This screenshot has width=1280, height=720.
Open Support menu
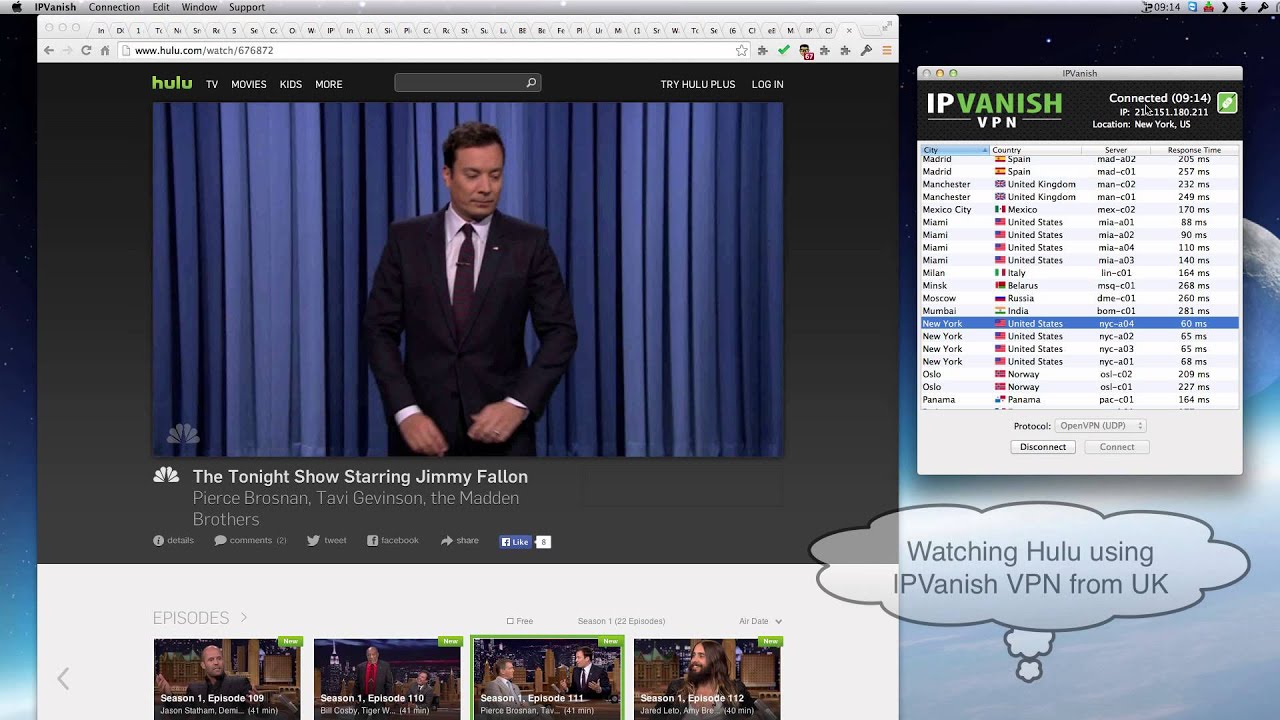tap(247, 7)
